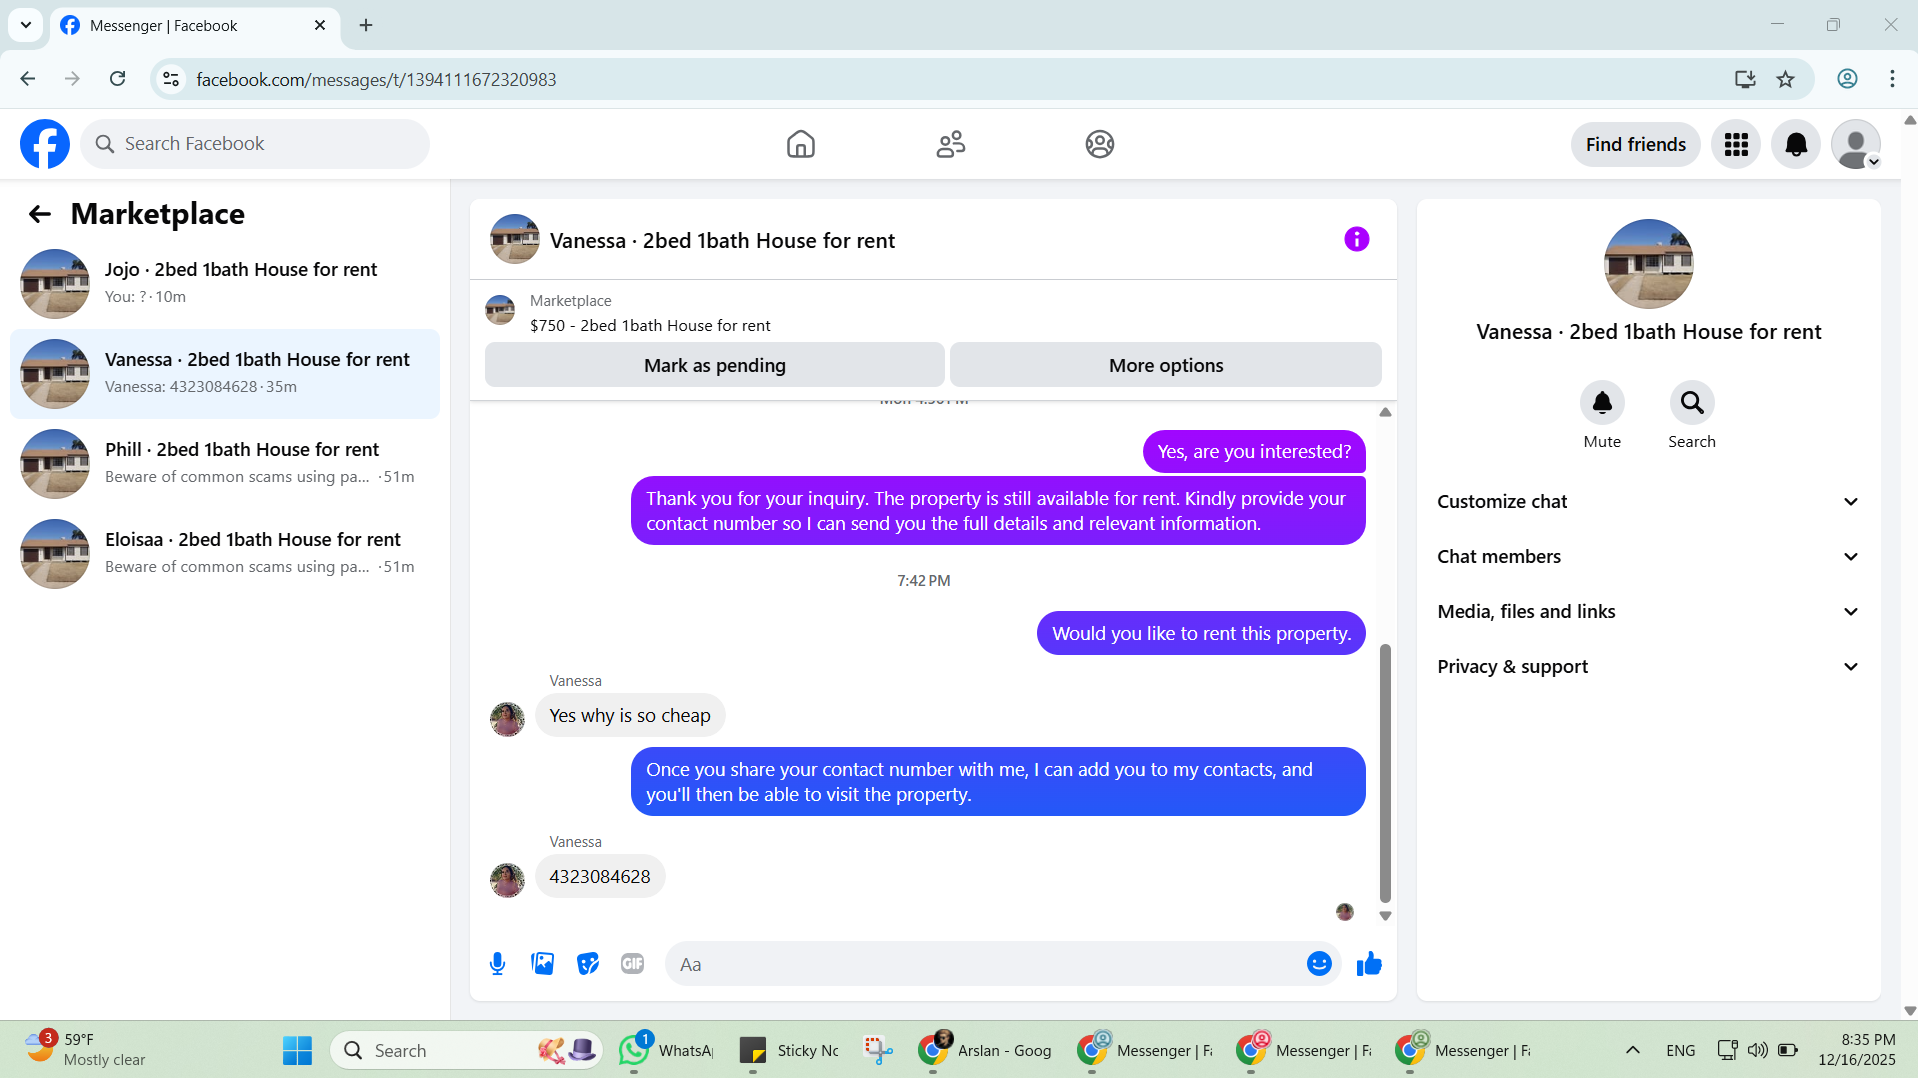Open the Phill 2bed 1bath conversation
This screenshot has width=1918, height=1078.
pos(225,464)
